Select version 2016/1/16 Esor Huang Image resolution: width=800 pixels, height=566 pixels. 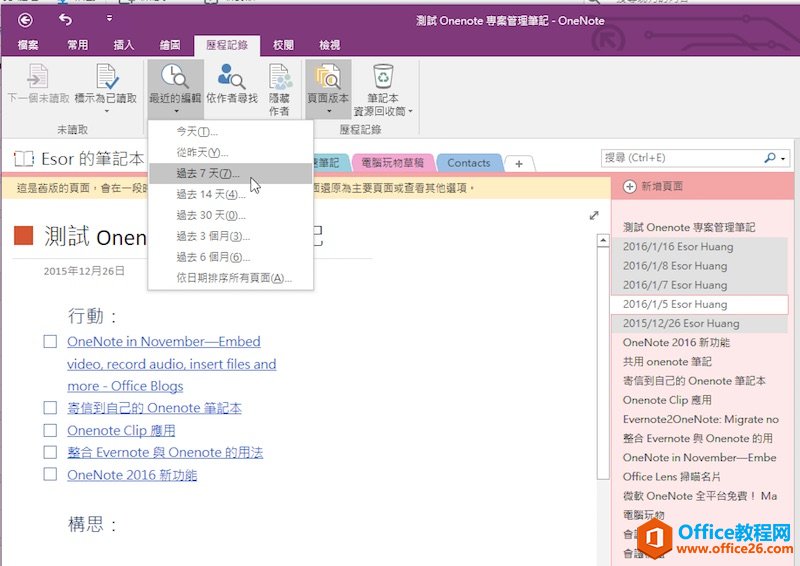699,247
